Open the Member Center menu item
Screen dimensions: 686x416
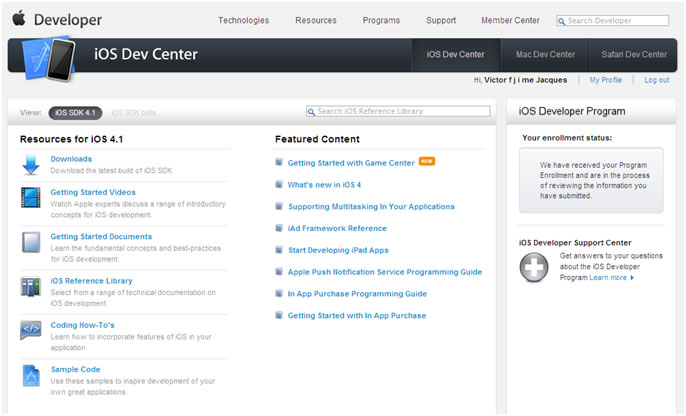(510, 20)
